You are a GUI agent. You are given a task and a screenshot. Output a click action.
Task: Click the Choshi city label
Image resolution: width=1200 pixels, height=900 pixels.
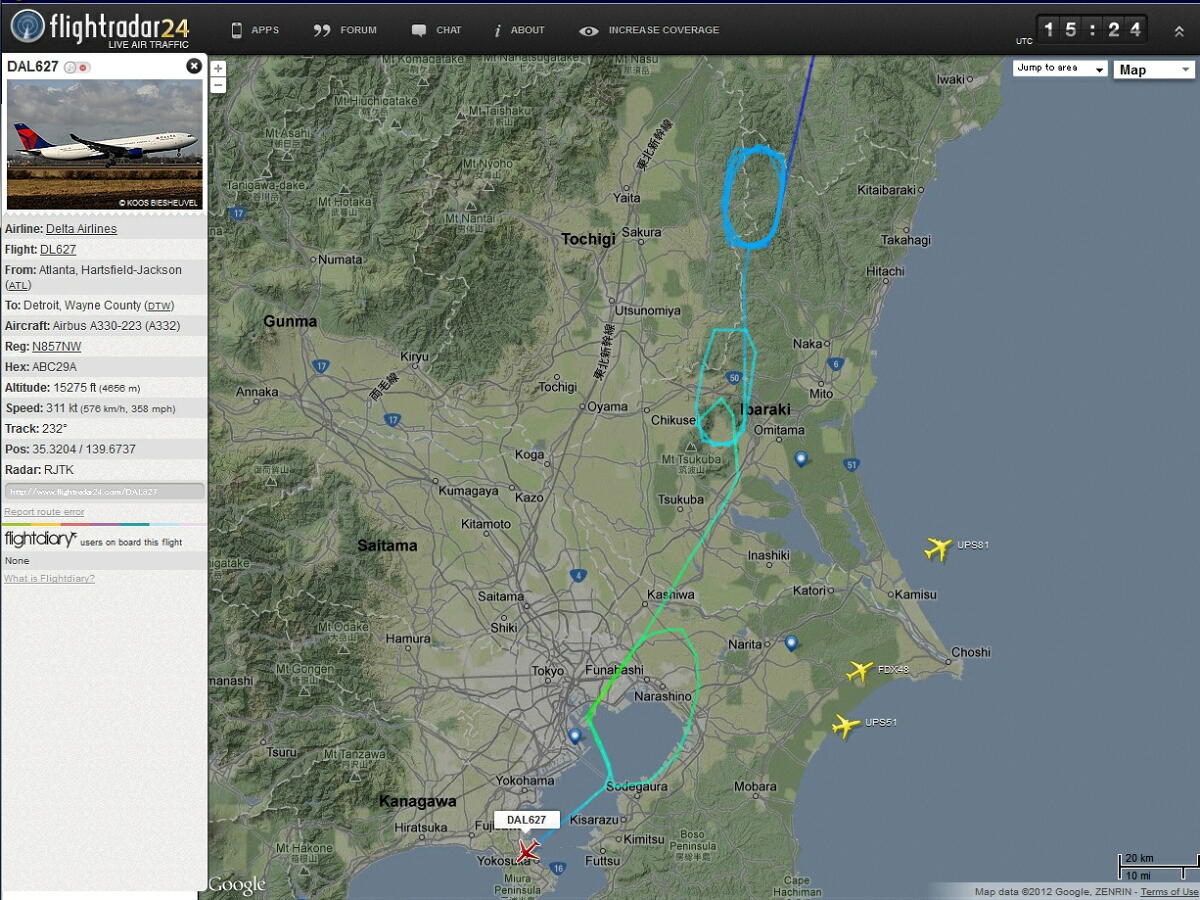tap(970, 652)
